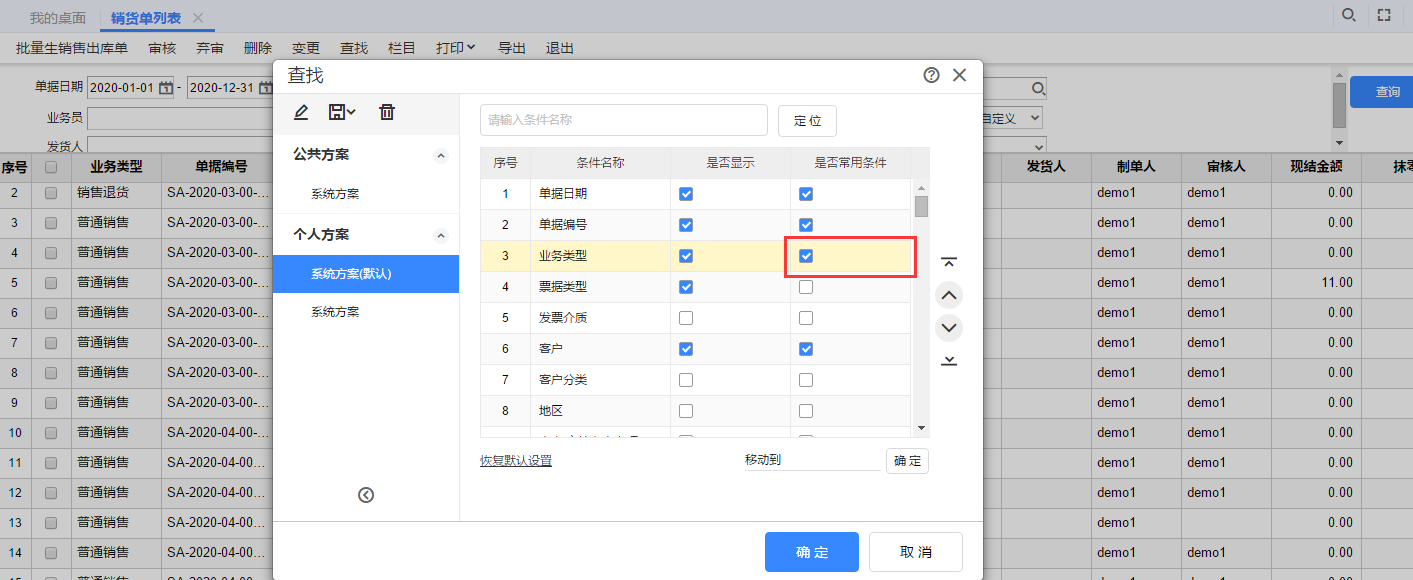Click the delete (trash) icon
The image size is (1413, 580).
tap(386, 111)
